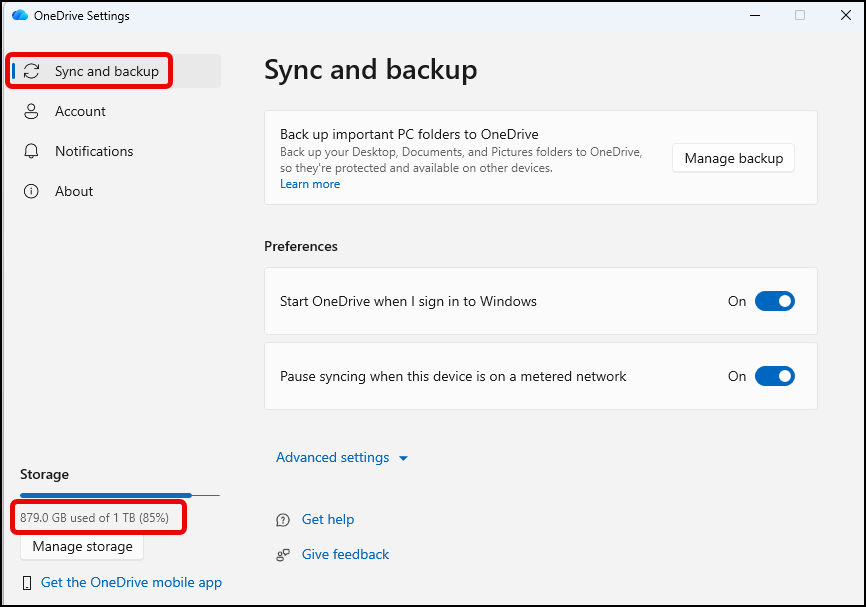This screenshot has height=607, width=866.
Task: Click the About info icon
Action: point(32,191)
